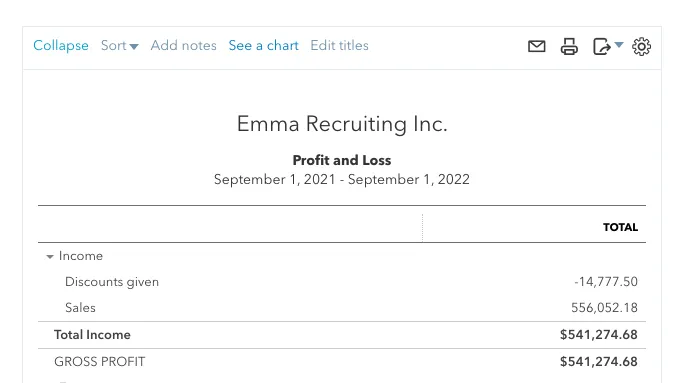Collapse all report rows
683x383 pixels.
coord(61,45)
